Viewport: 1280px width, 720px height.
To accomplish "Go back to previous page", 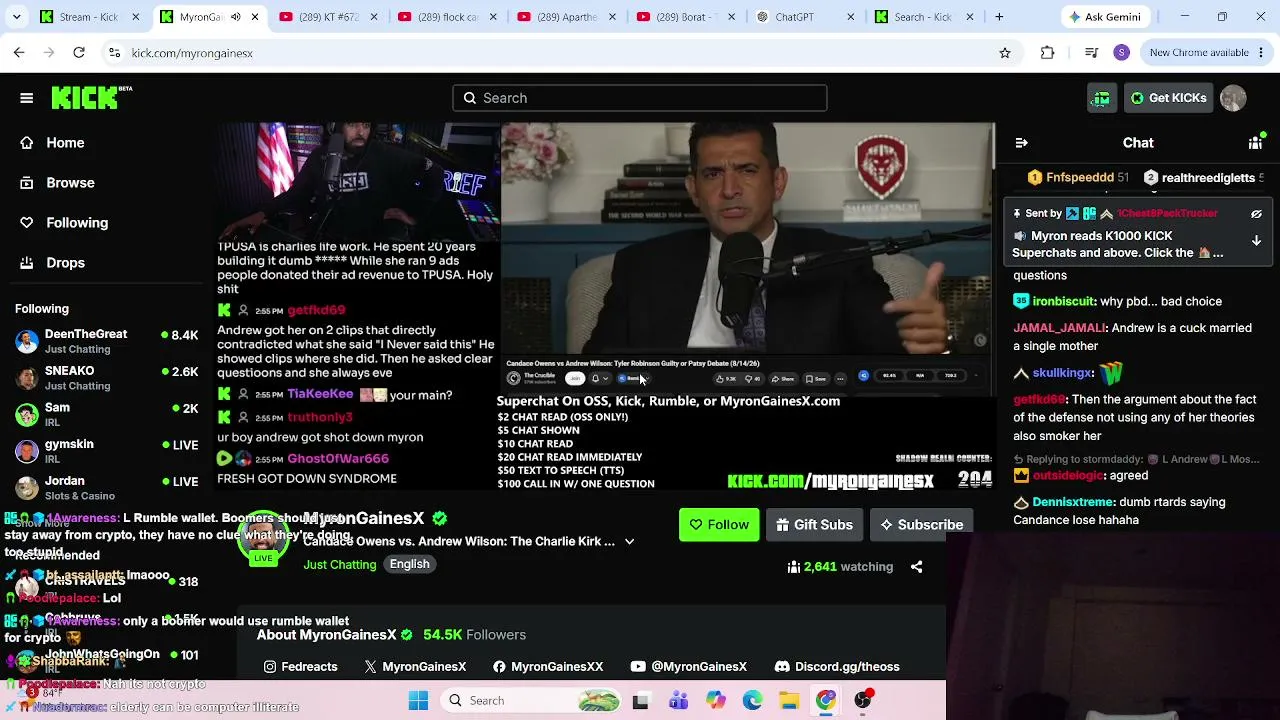I will click(x=19, y=53).
